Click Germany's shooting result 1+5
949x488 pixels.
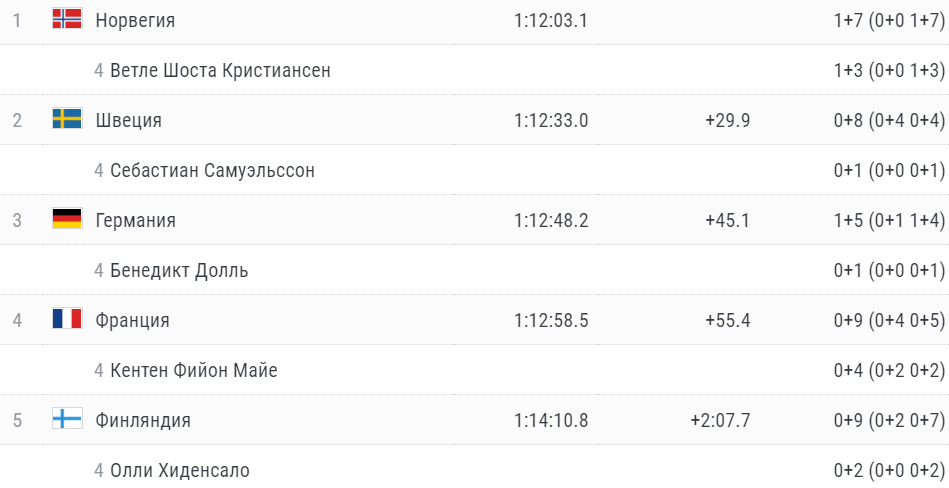(847, 220)
